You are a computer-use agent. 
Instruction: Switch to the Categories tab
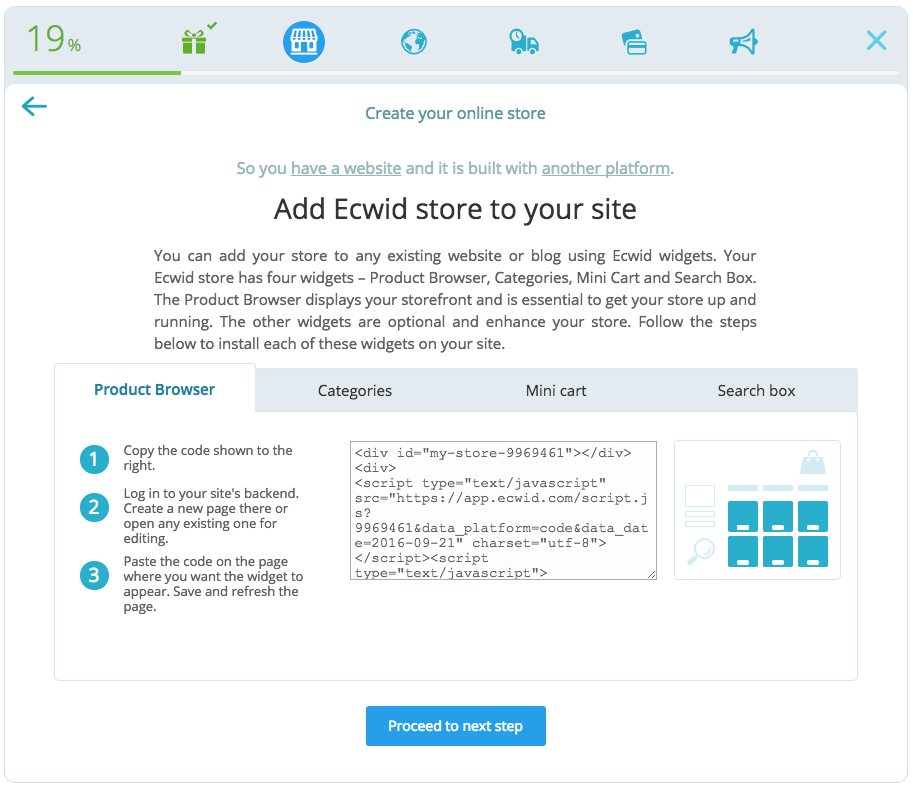coord(355,391)
